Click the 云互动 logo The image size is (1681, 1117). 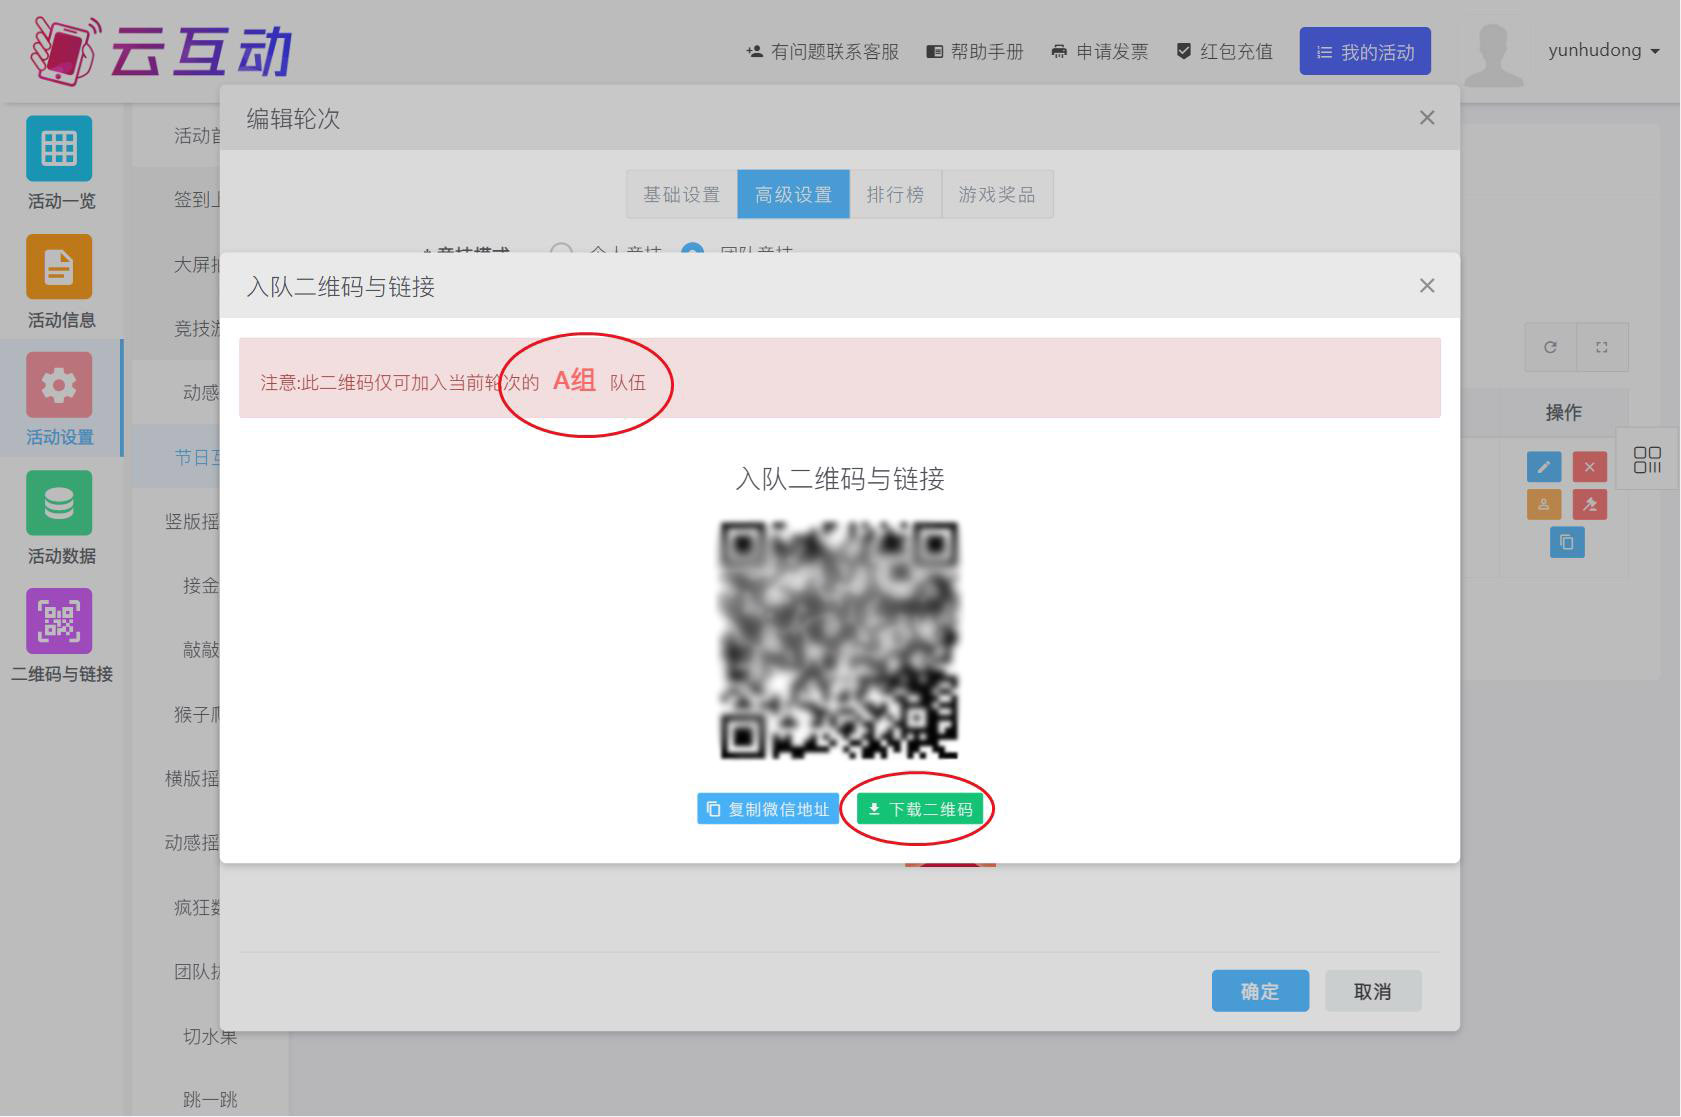(161, 50)
